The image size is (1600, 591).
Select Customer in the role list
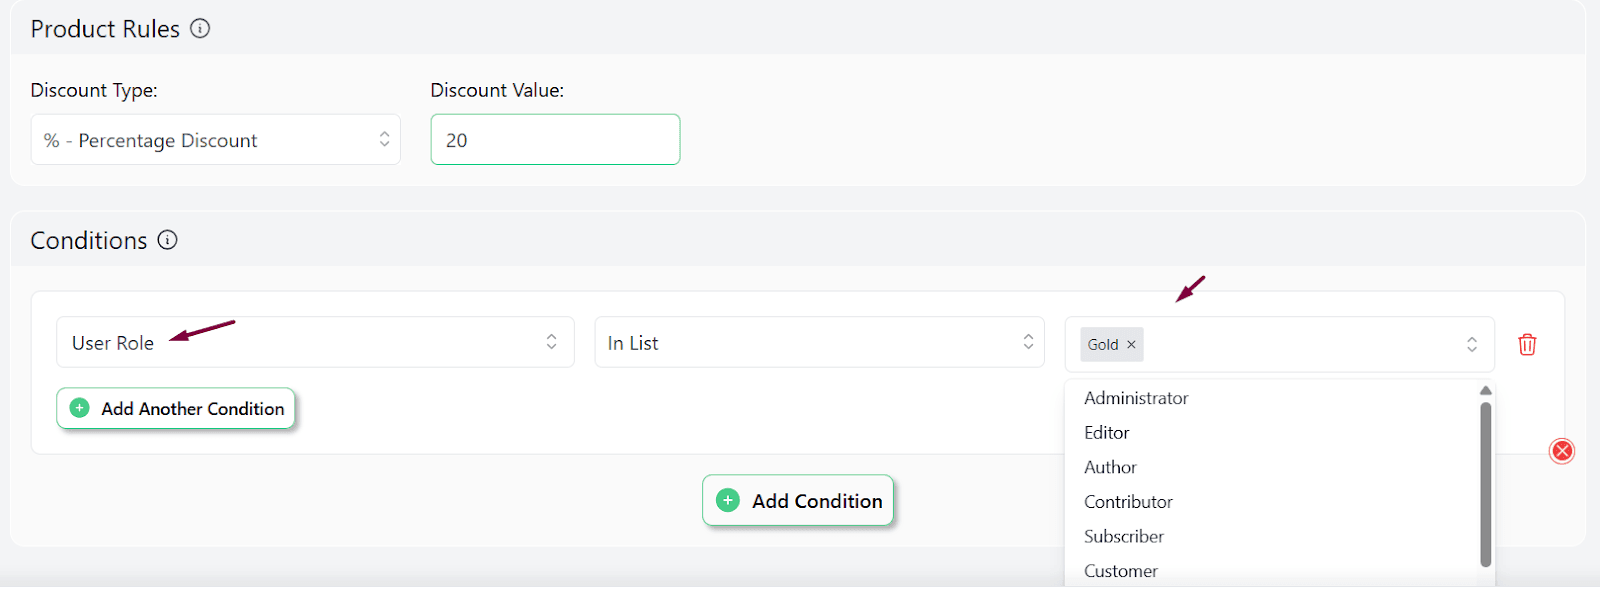(1121, 571)
